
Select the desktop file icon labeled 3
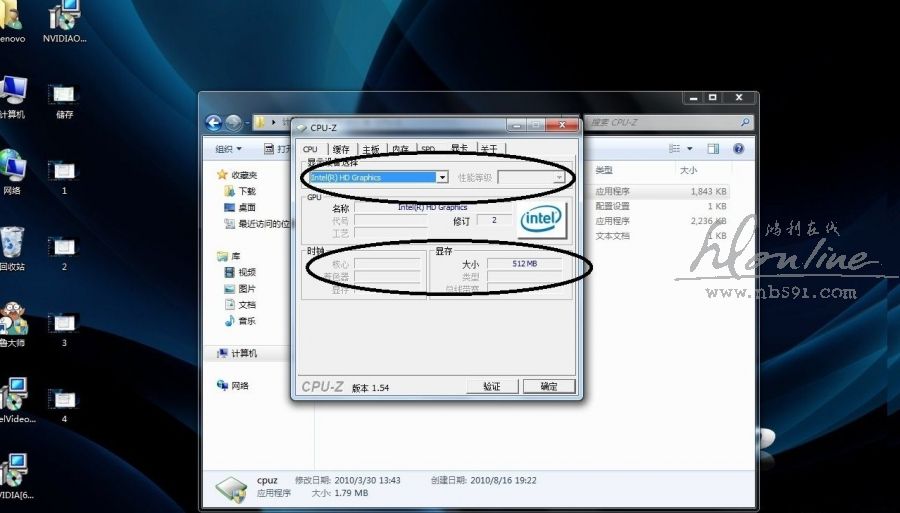pyautogui.click(x=63, y=325)
